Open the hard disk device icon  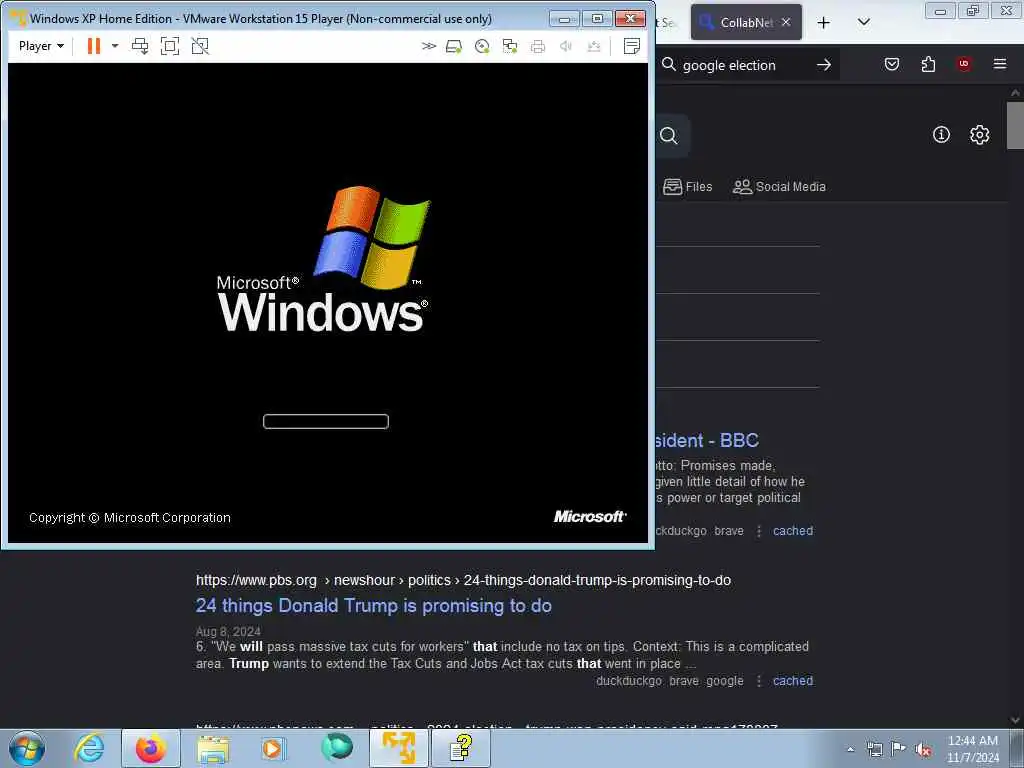454,46
